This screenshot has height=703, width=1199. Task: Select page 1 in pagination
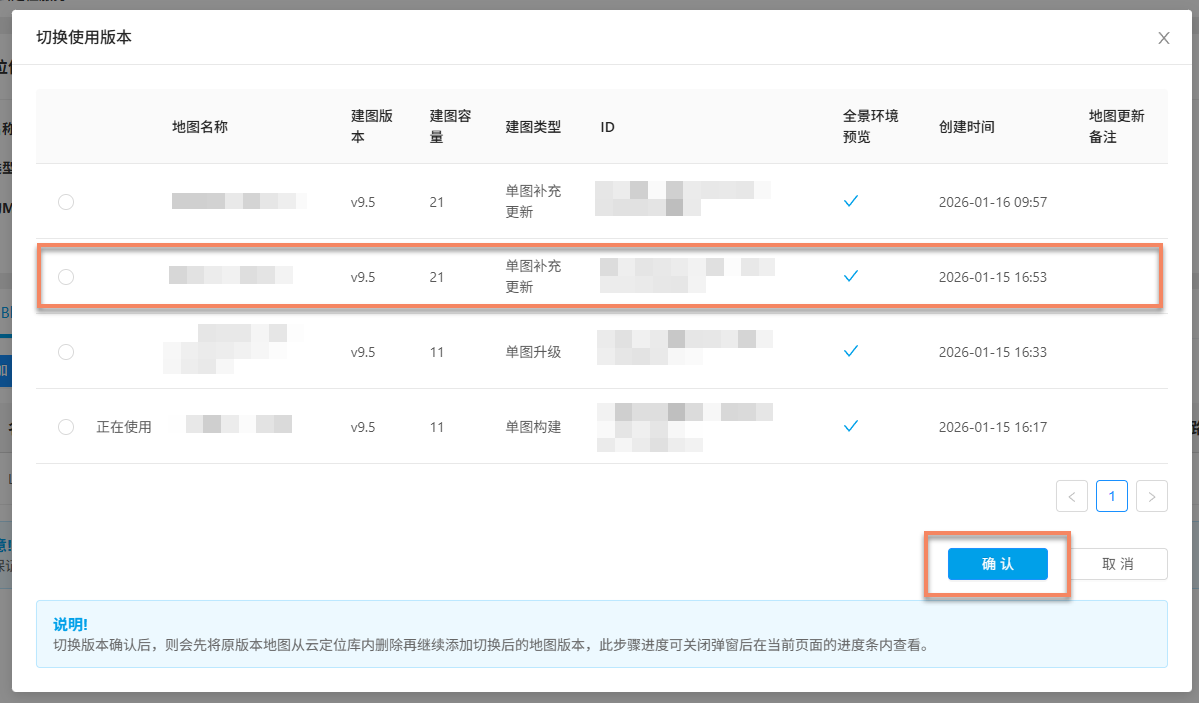tap(1112, 496)
